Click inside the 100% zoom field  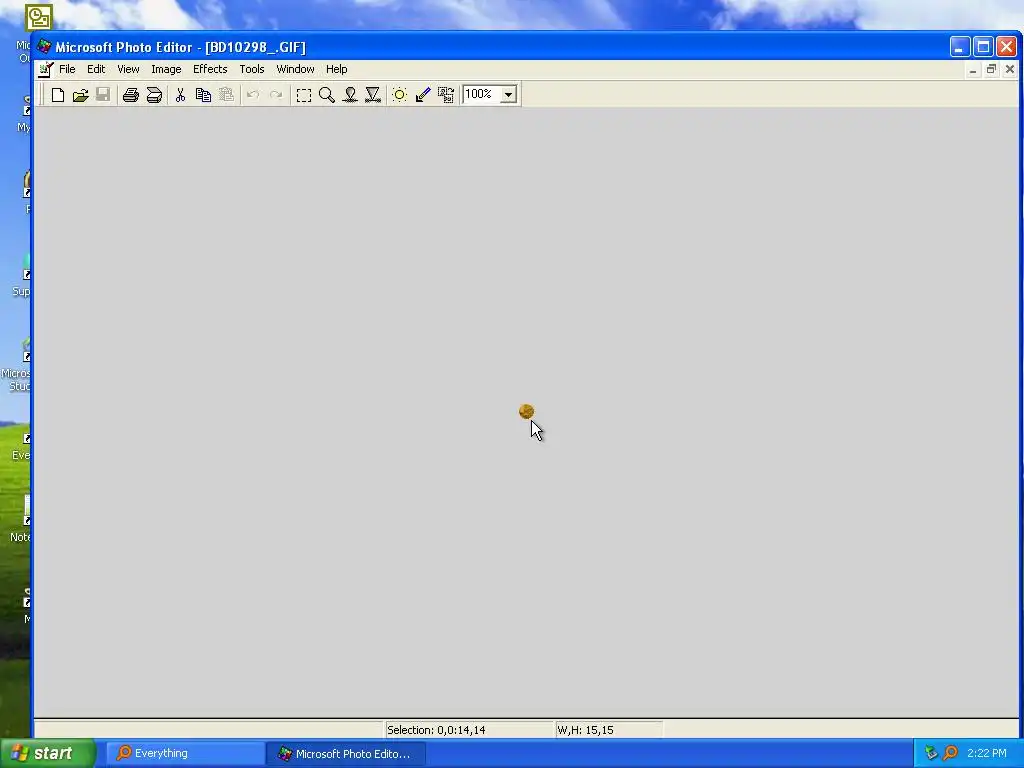click(481, 94)
